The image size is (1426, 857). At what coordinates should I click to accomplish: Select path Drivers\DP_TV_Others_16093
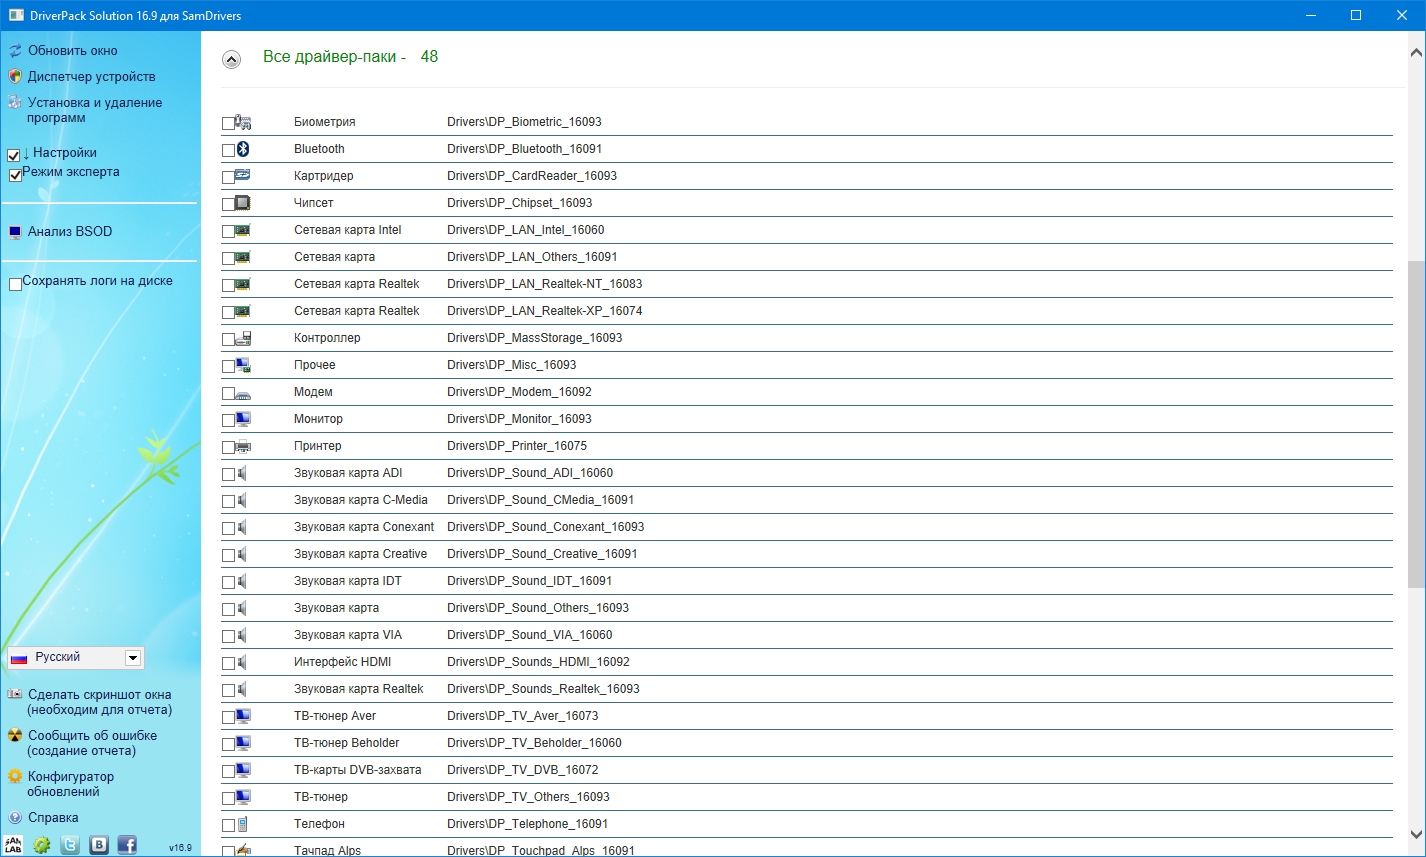tap(528, 797)
